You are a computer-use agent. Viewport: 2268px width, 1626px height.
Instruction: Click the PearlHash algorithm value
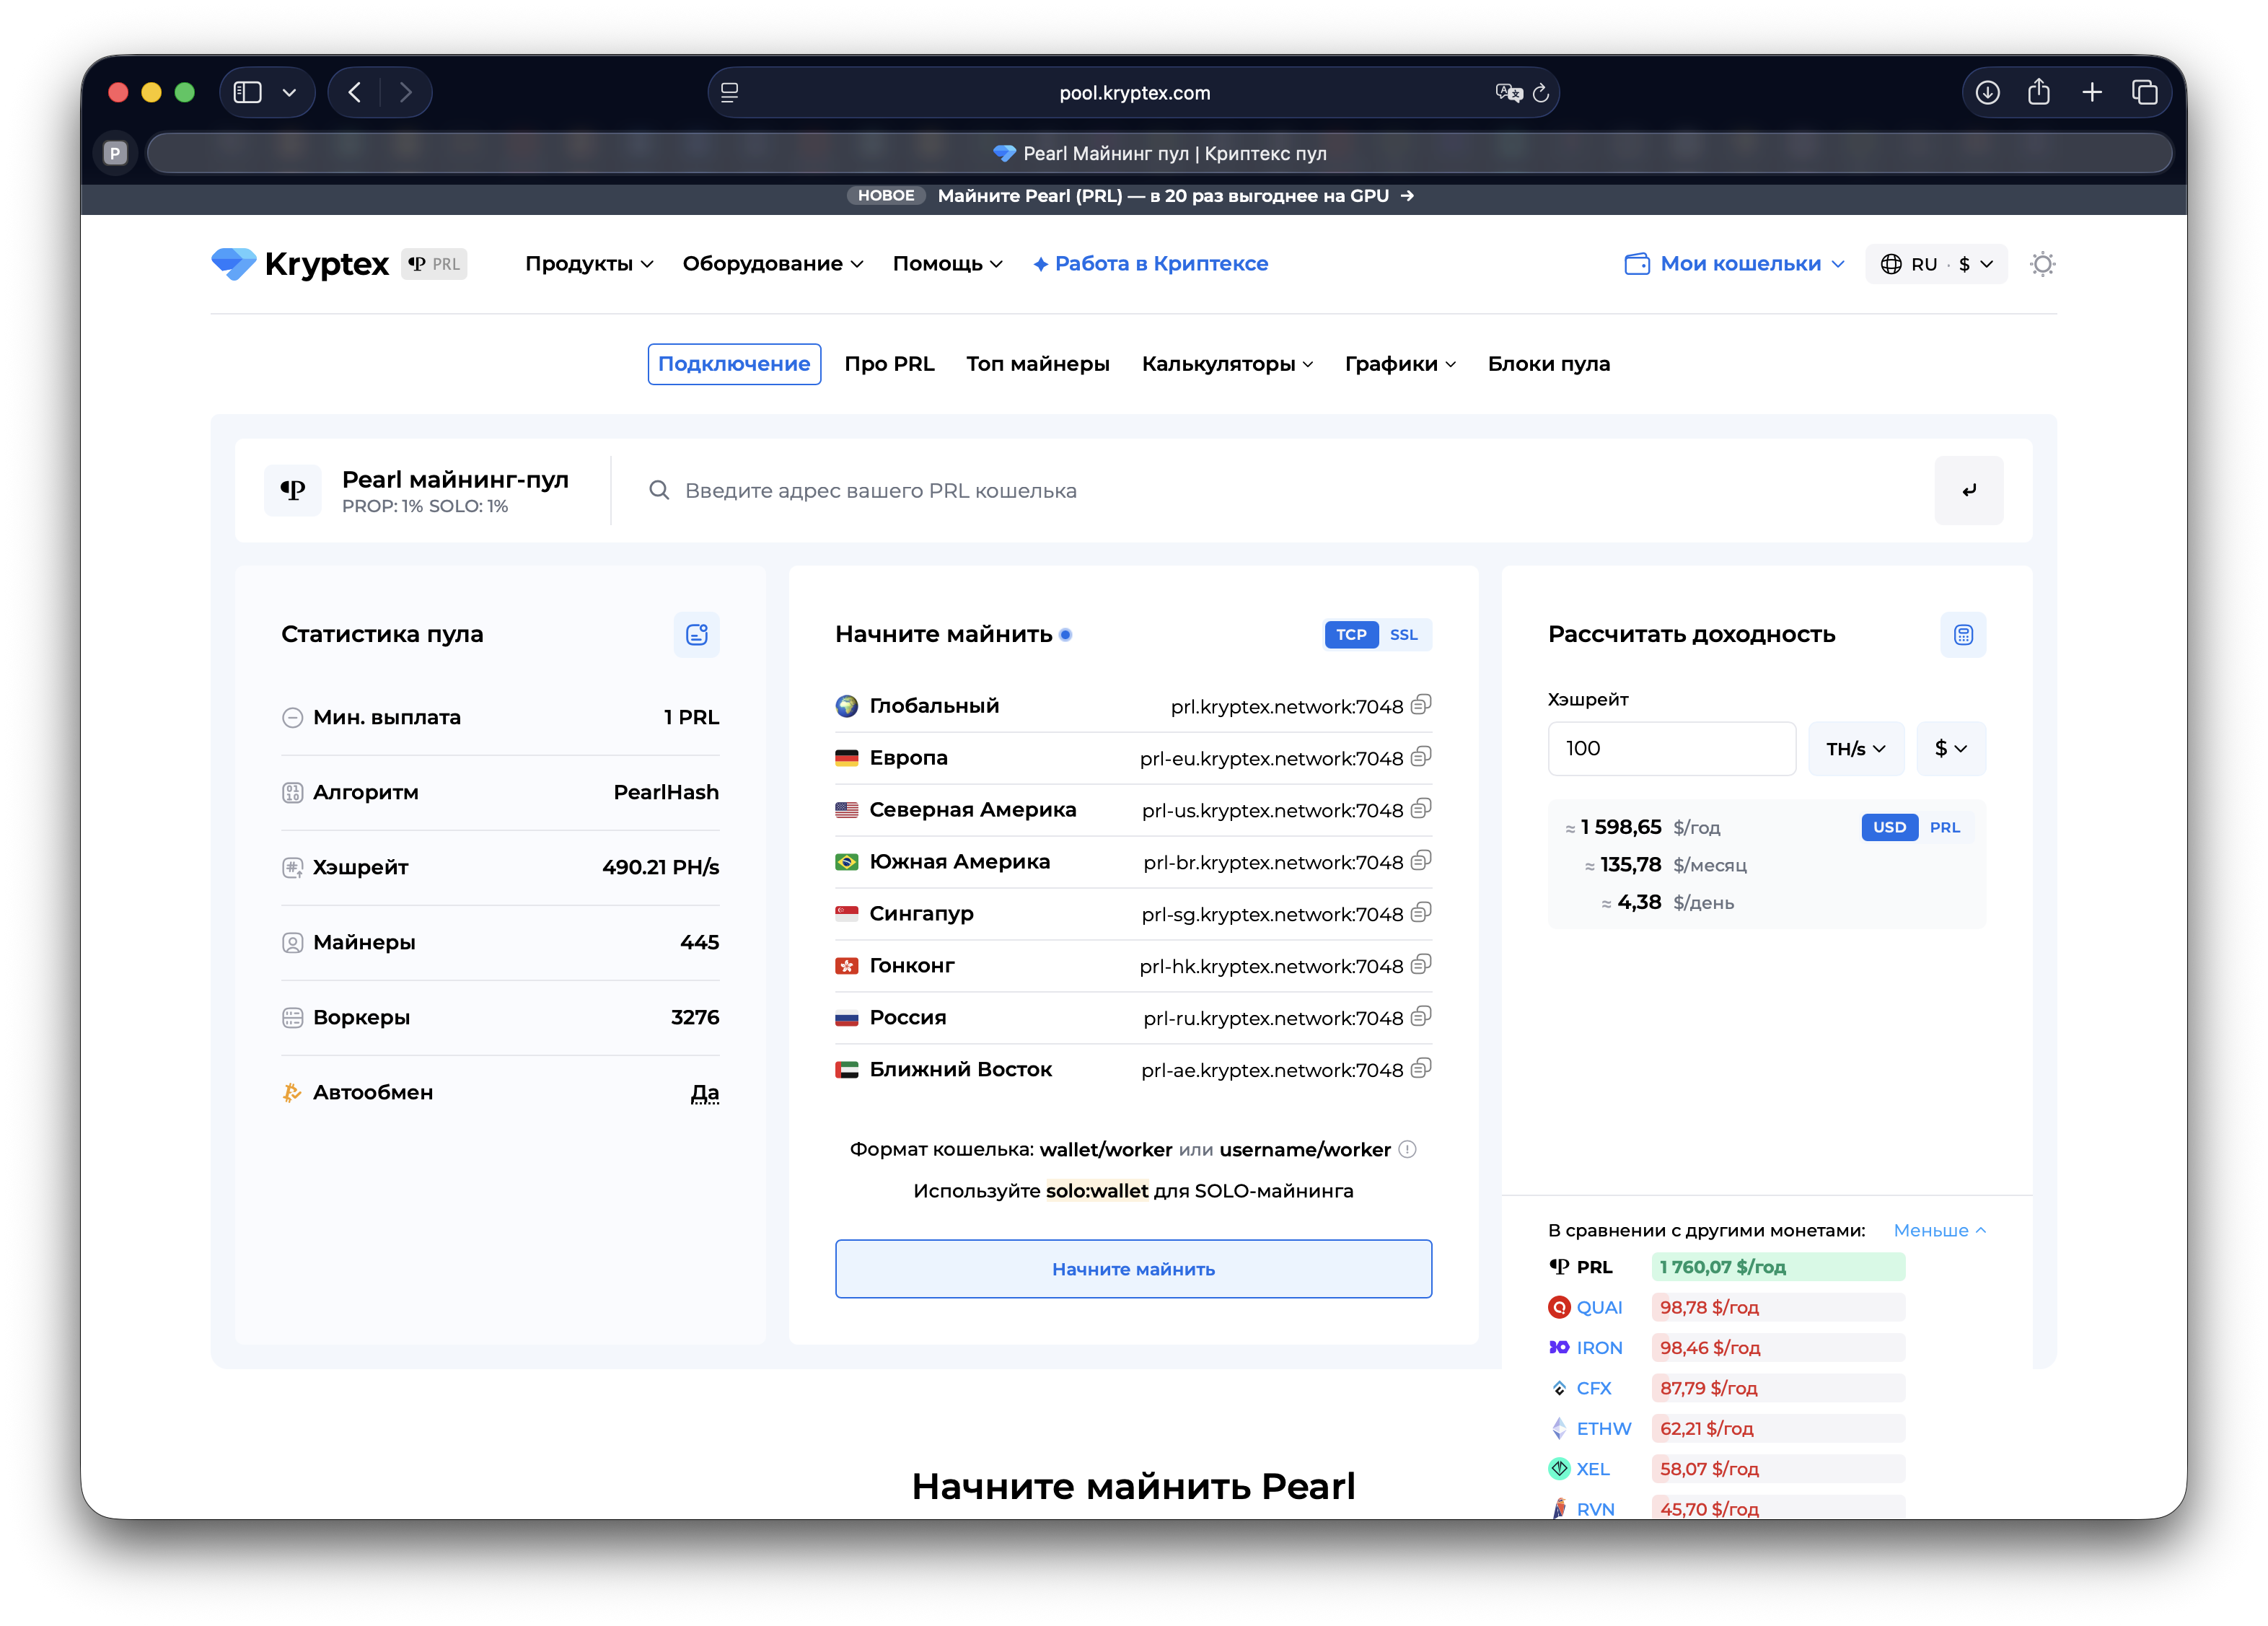pyautogui.click(x=666, y=792)
